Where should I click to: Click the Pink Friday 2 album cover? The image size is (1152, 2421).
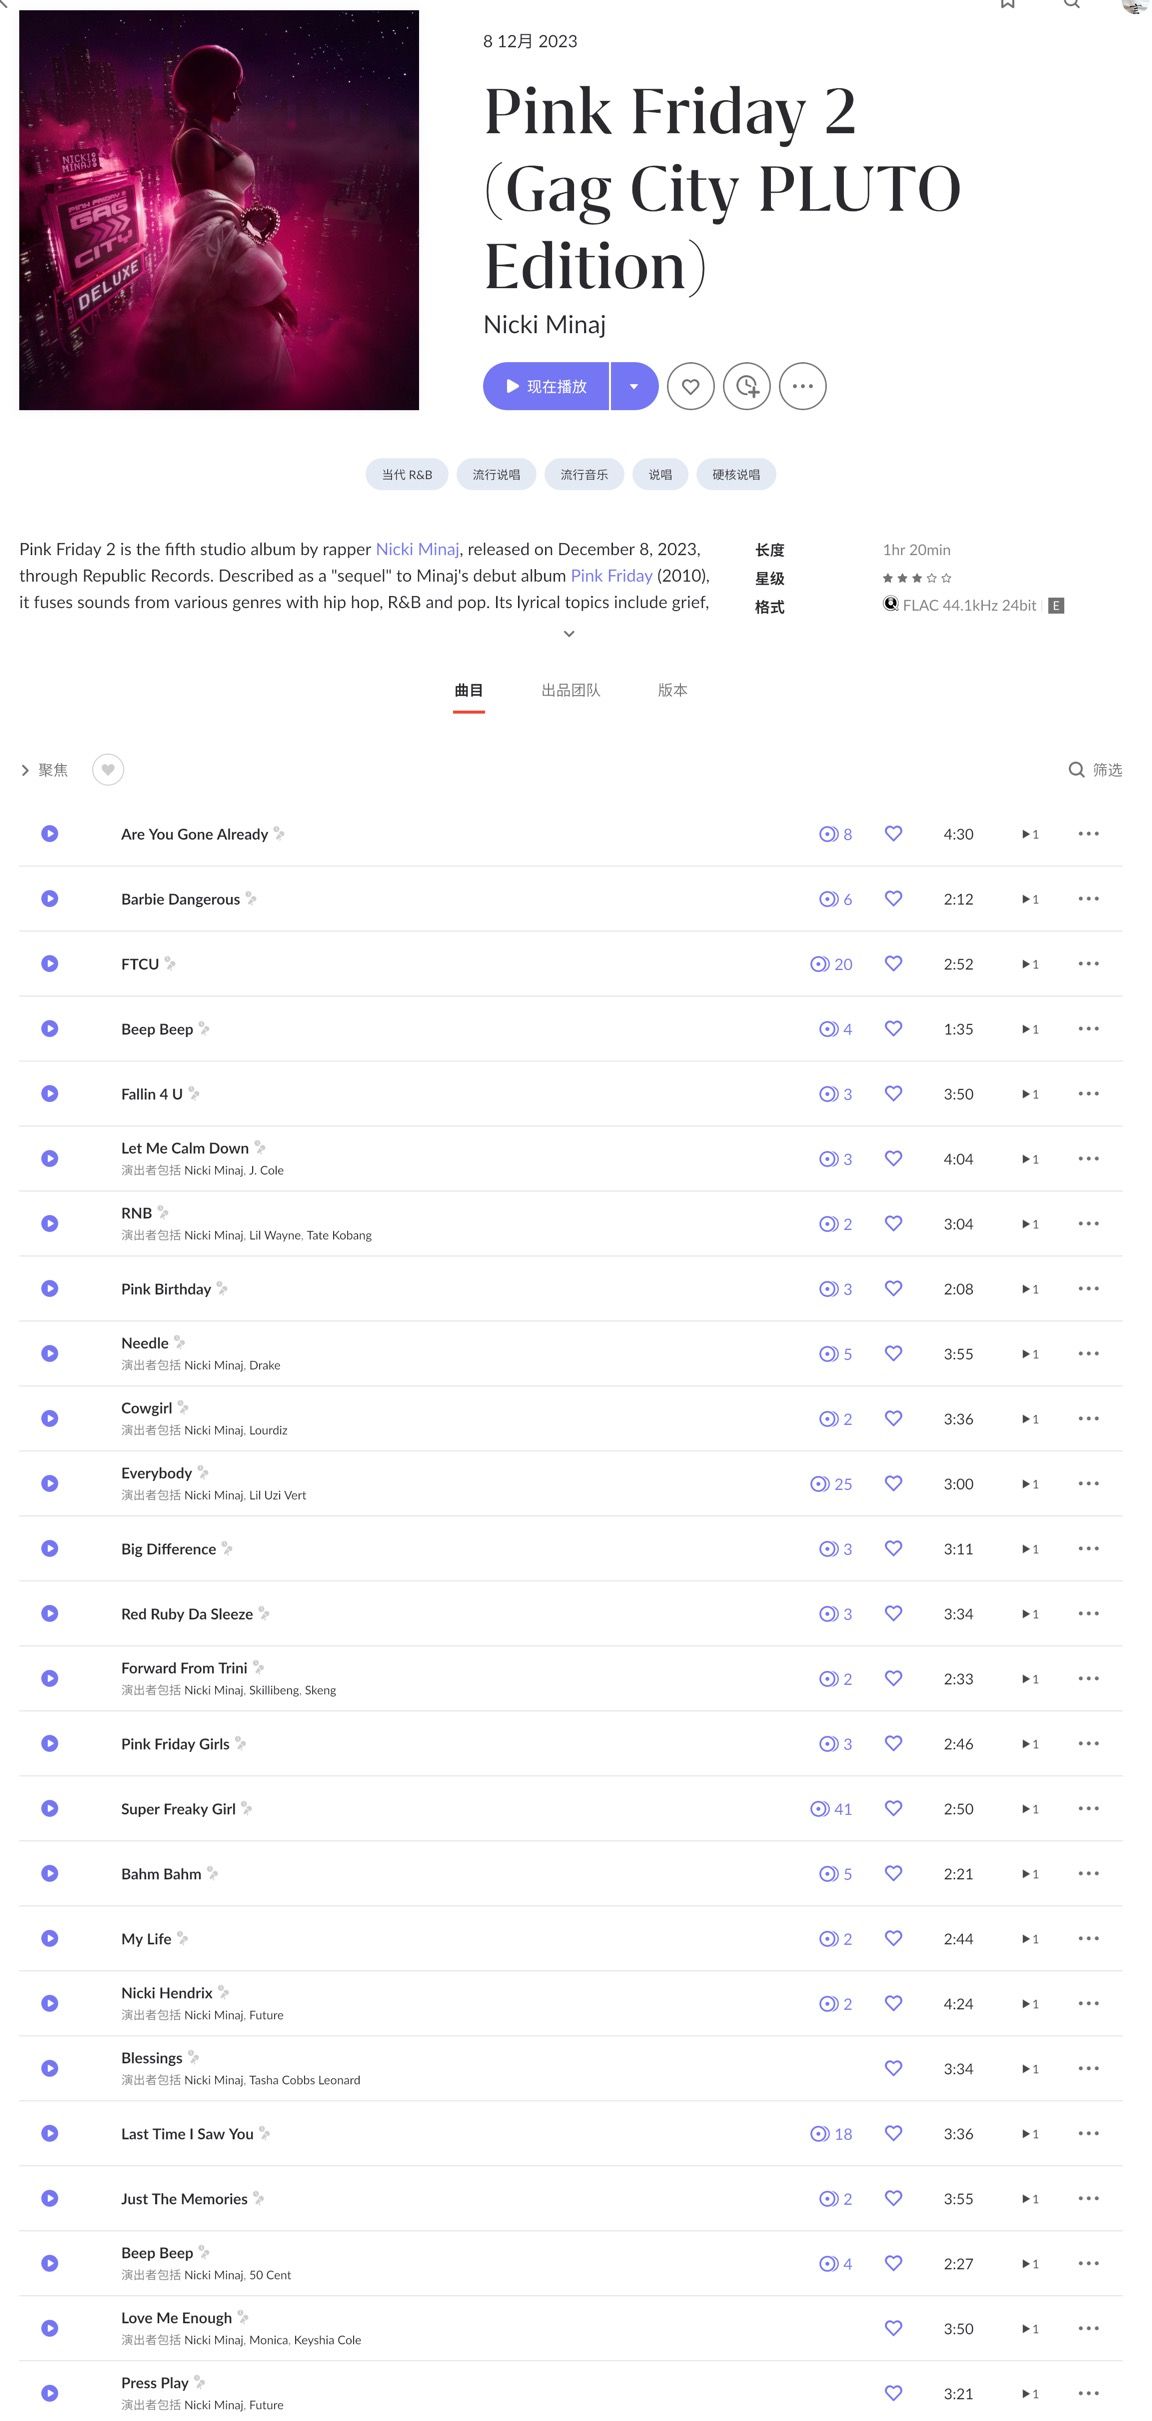[219, 210]
